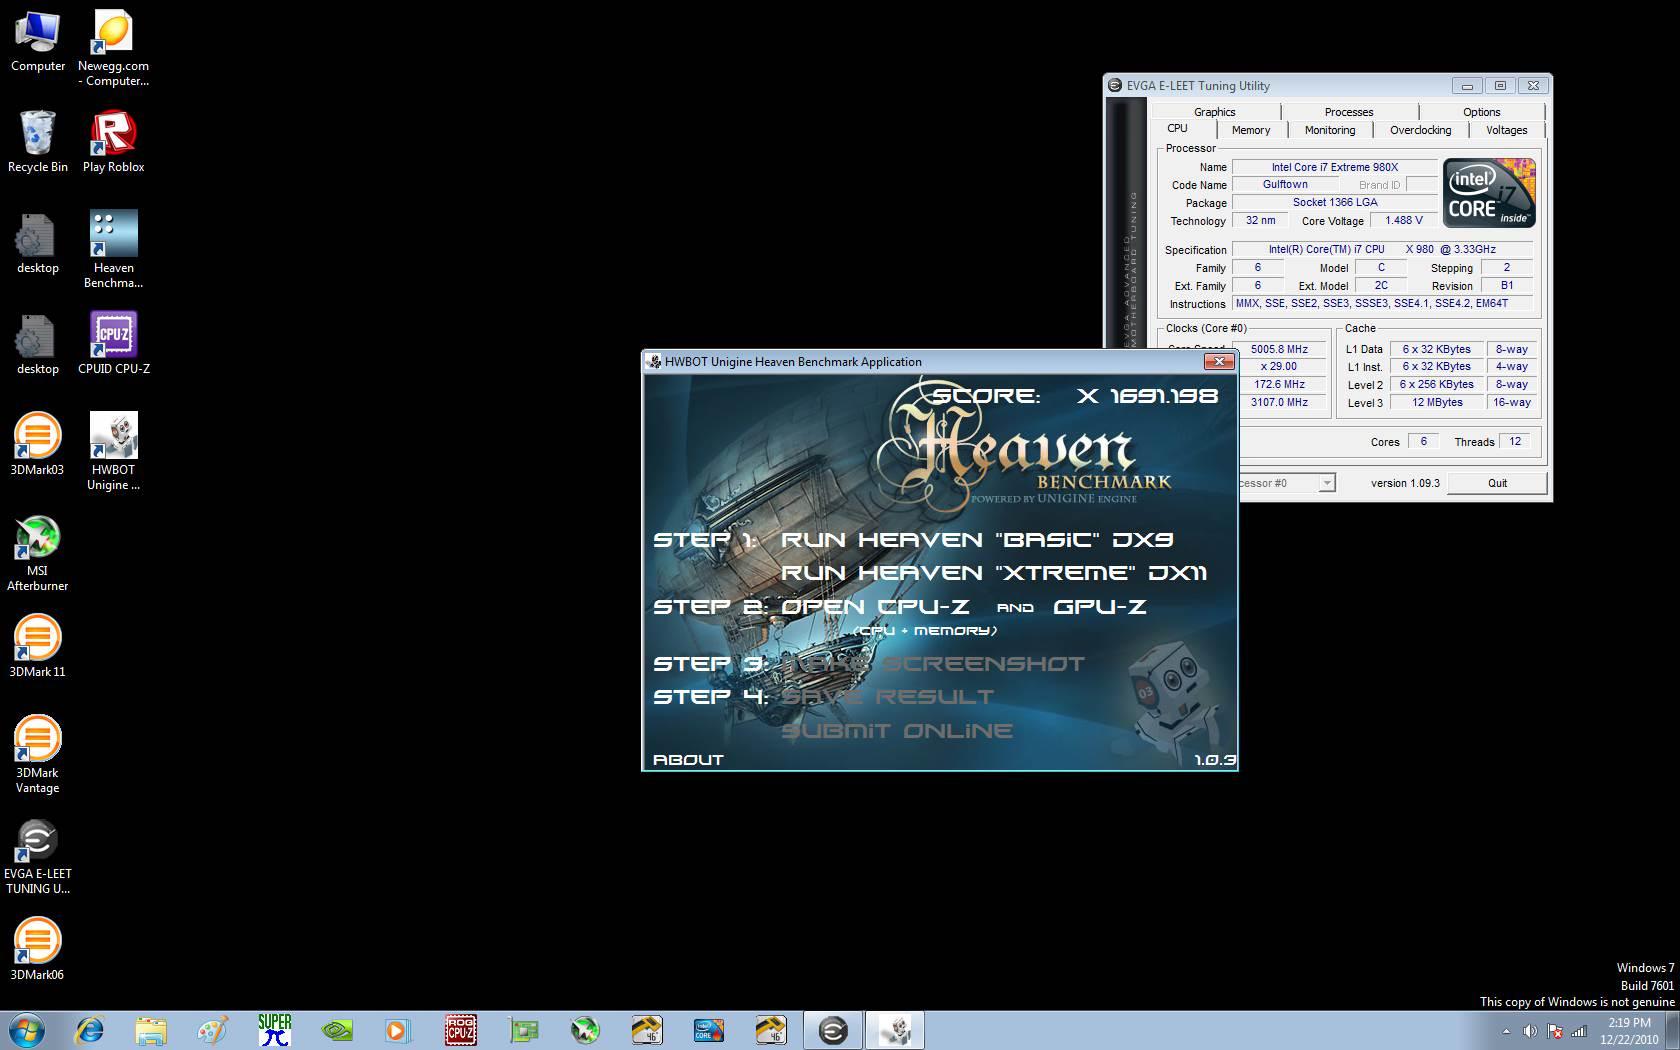Select the 3DMark 11 desktop shortcut
1680x1050 pixels.
tap(37, 647)
